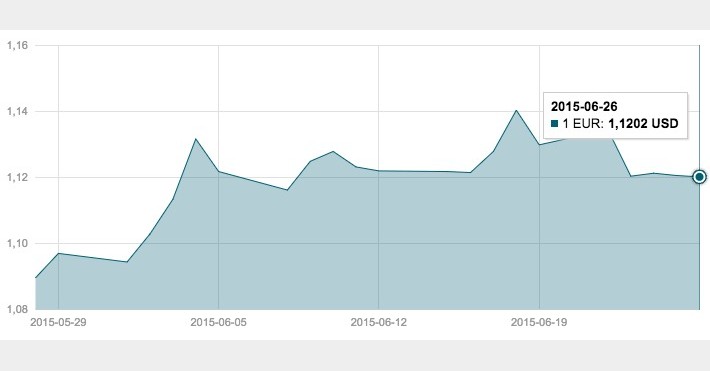Click the 2015-06-05 x-axis date label
This screenshot has height=371, width=710.
tap(218, 322)
